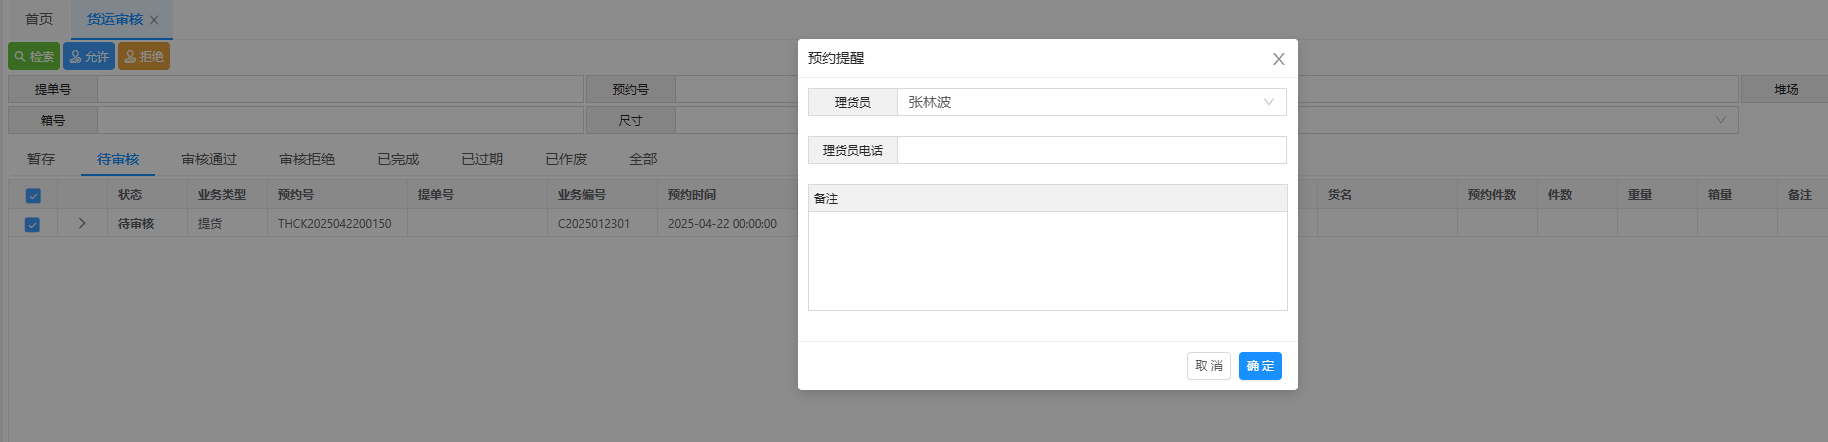Click the green 检索 search button
Image resolution: width=1828 pixels, height=442 pixels.
coord(34,57)
